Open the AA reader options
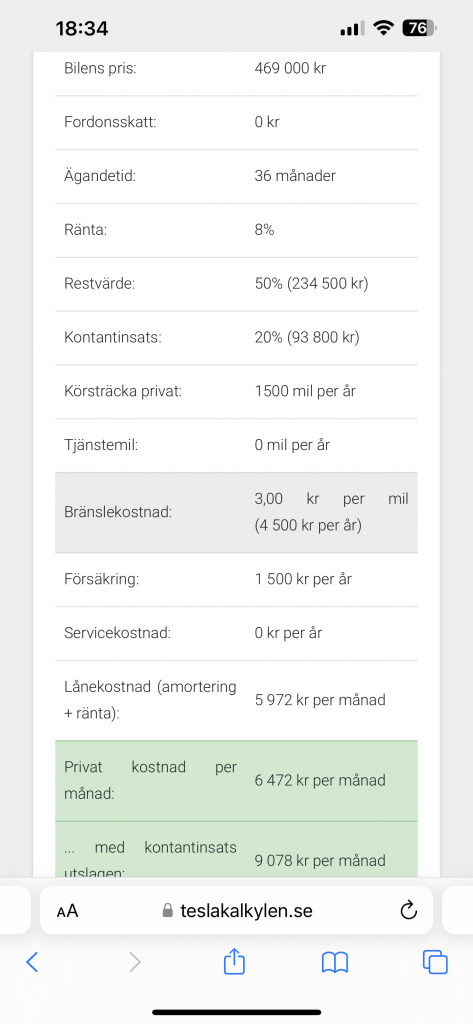 [67, 910]
